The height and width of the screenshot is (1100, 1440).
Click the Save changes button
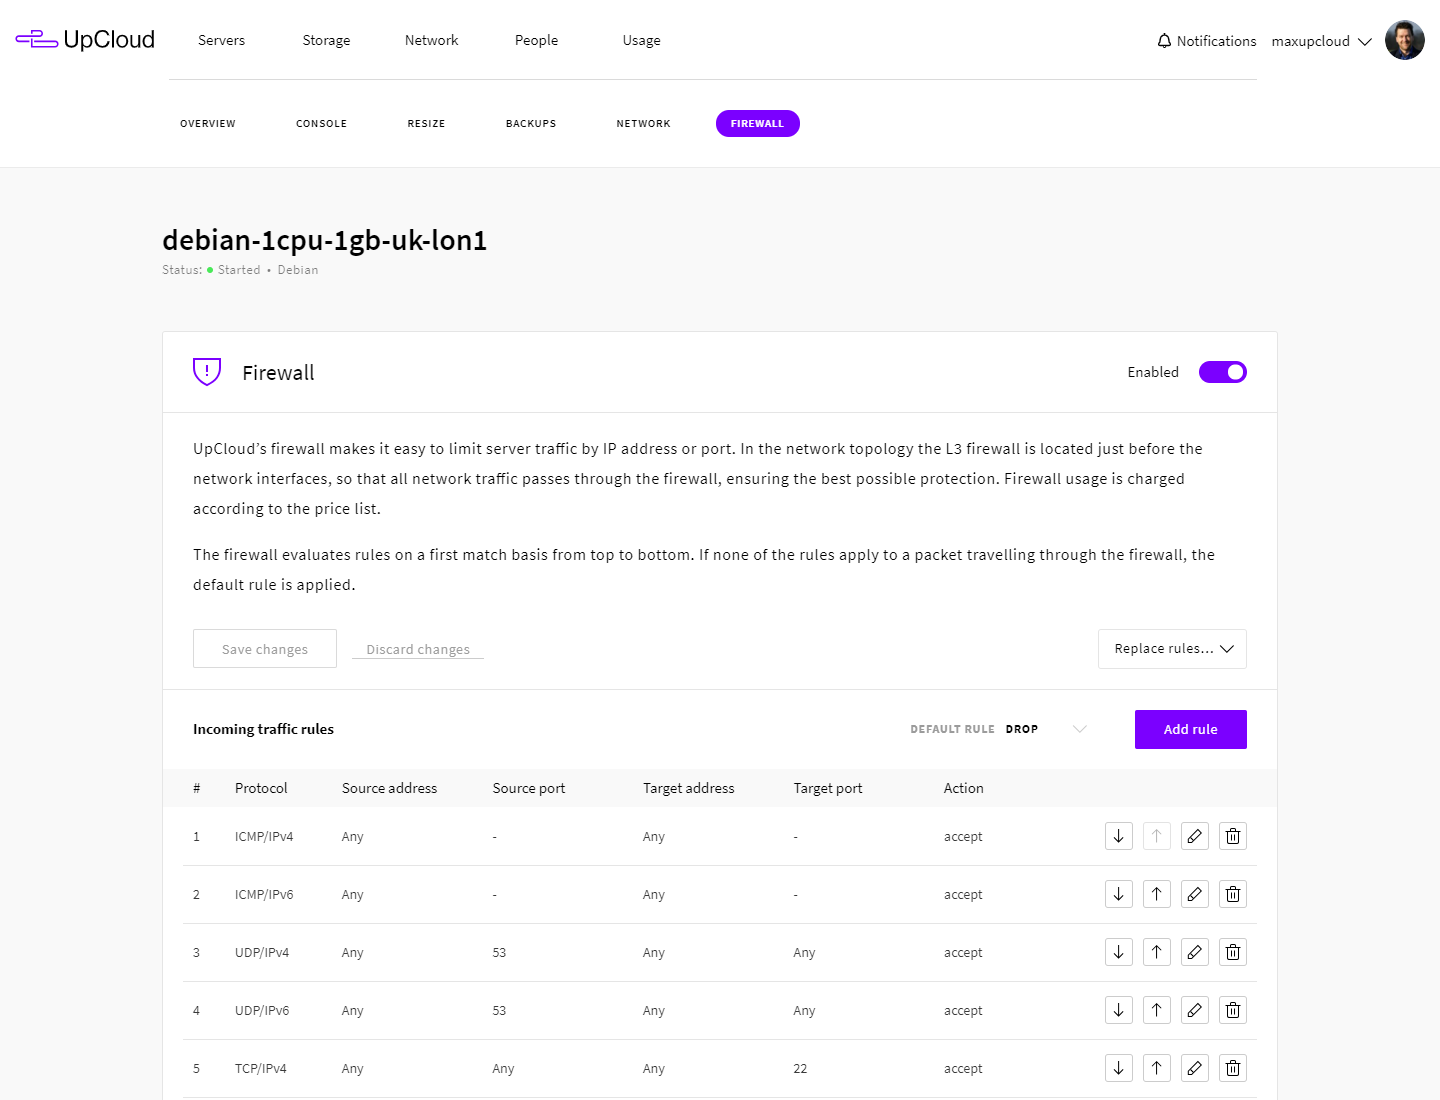pos(265,649)
